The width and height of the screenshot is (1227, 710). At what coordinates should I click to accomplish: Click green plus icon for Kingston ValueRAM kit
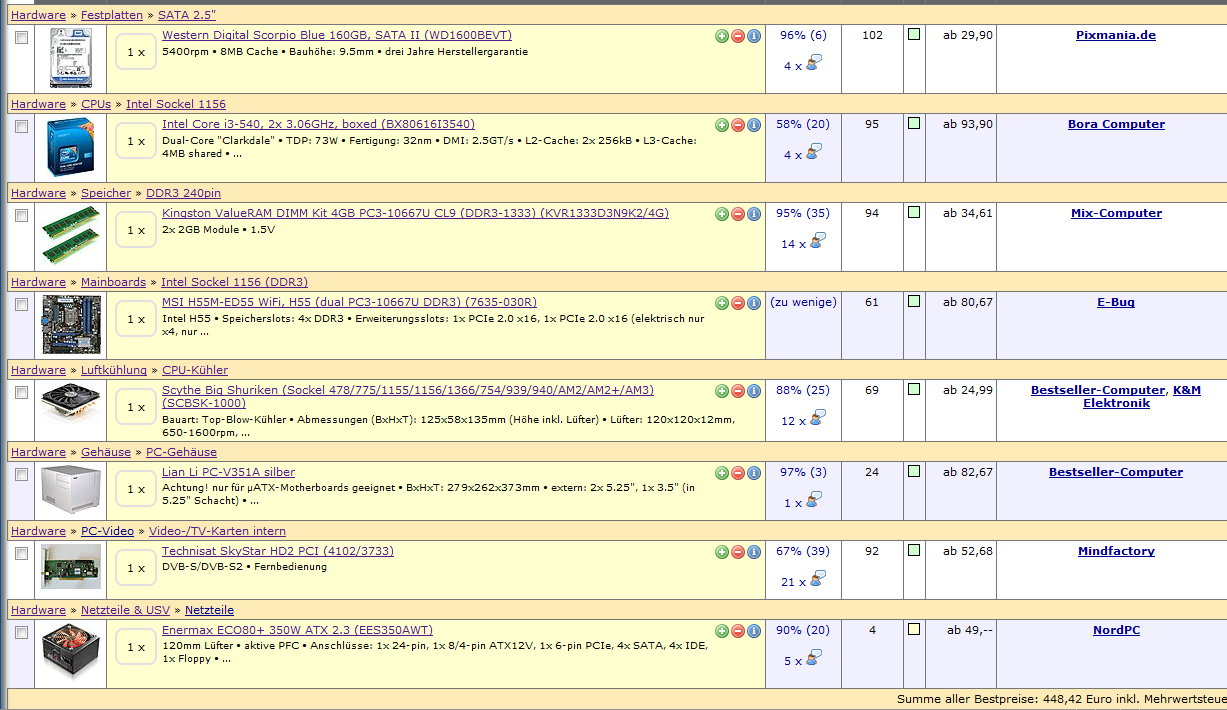pos(722,214)
